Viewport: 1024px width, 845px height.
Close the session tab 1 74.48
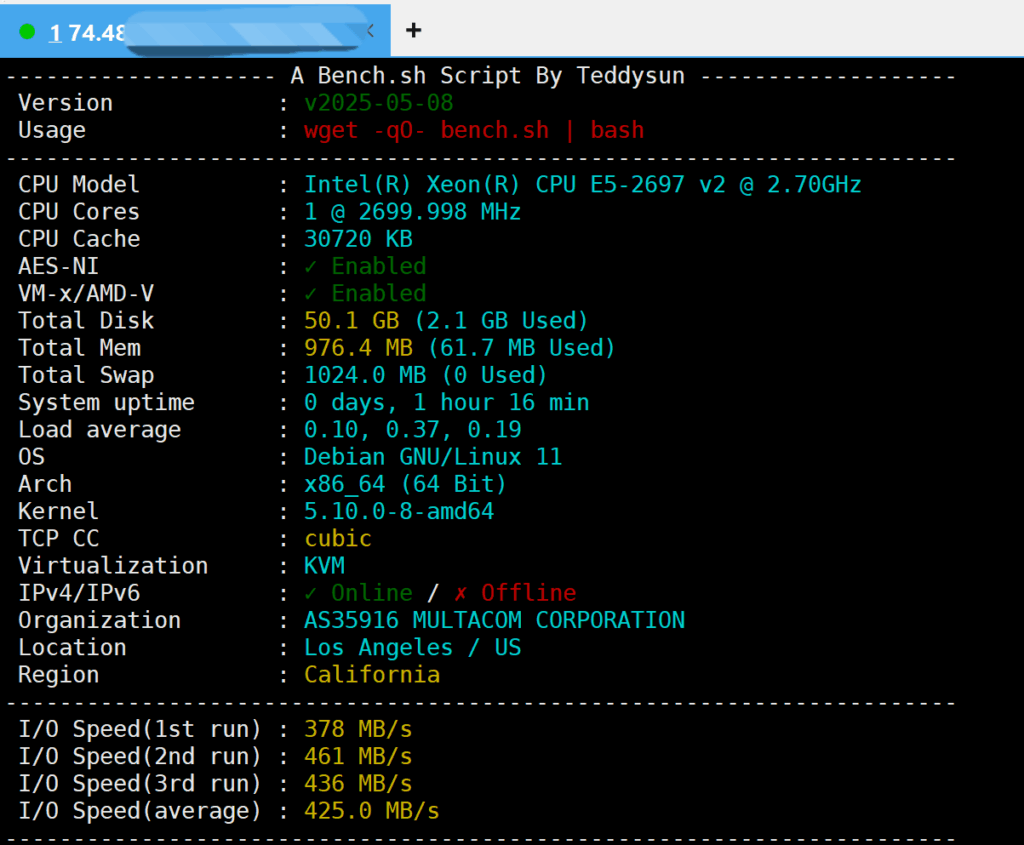[x=372, y=31]
